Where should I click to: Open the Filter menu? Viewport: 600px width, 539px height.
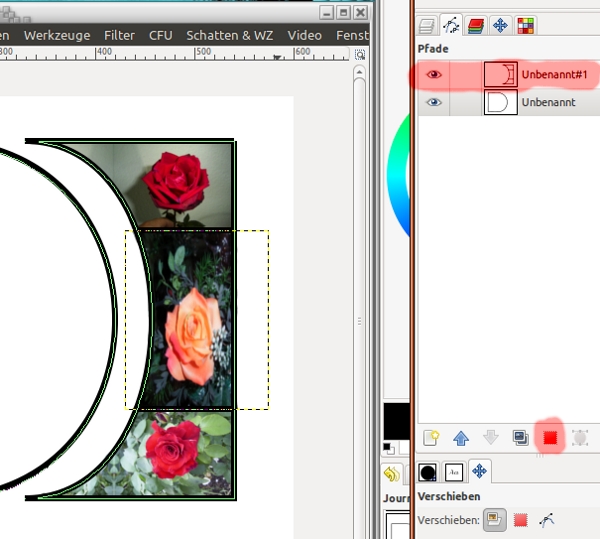[119, 35]
